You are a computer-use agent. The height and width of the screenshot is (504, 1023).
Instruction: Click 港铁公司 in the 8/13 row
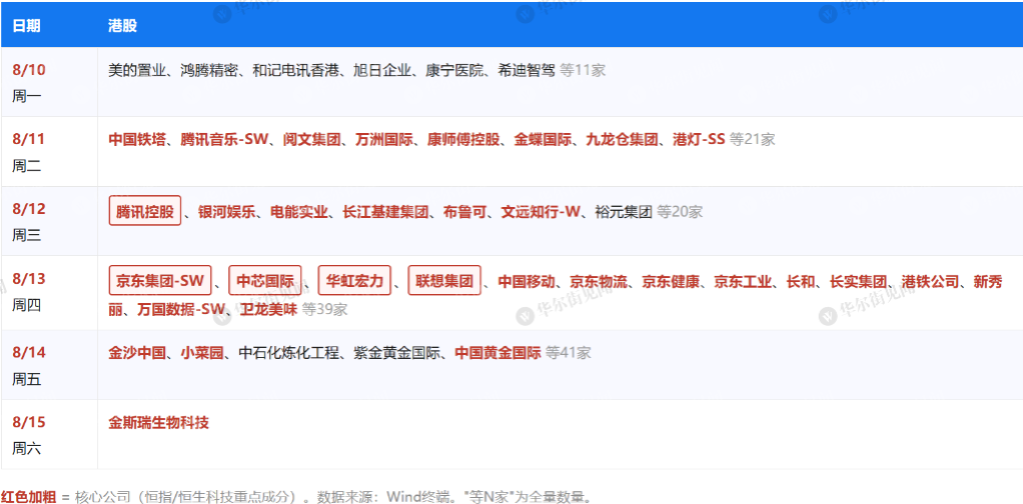tap(930, 282)
